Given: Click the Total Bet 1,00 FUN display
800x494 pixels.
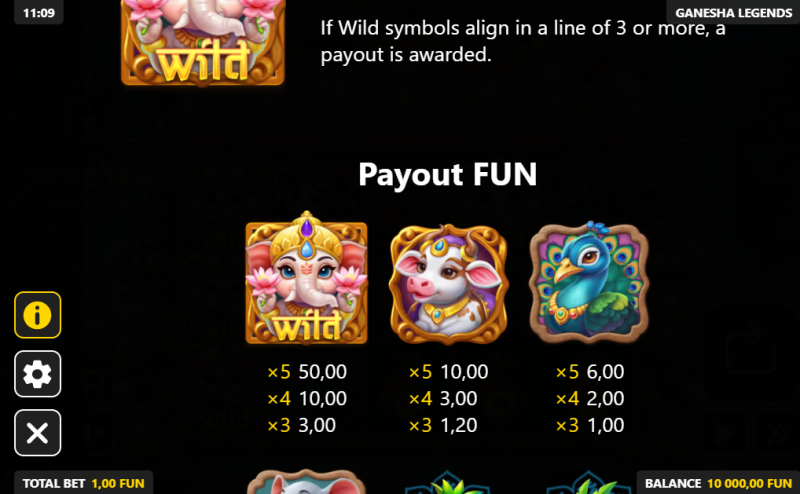Looking at the screenshot, I should coord(84,483).
